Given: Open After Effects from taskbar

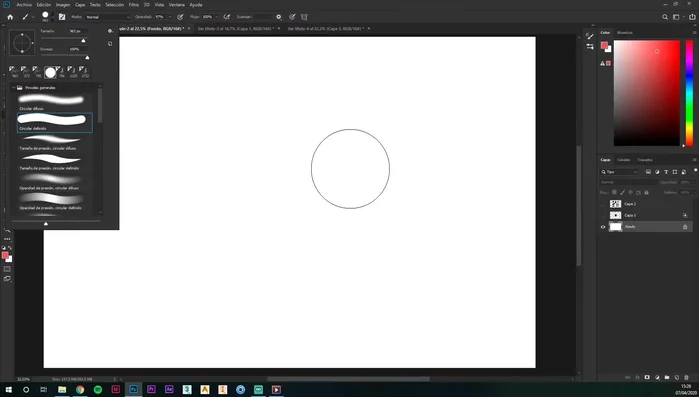Looking at the screenshot, I should (169, 389).
